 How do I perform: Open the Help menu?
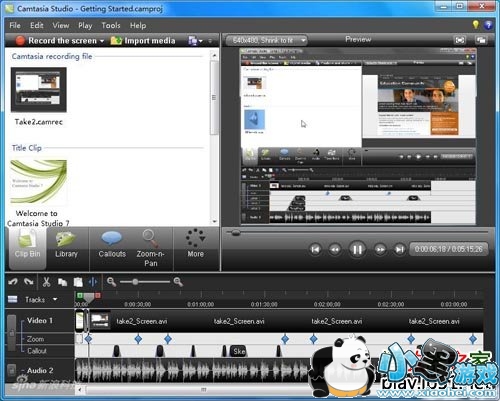tap(138, 25)
